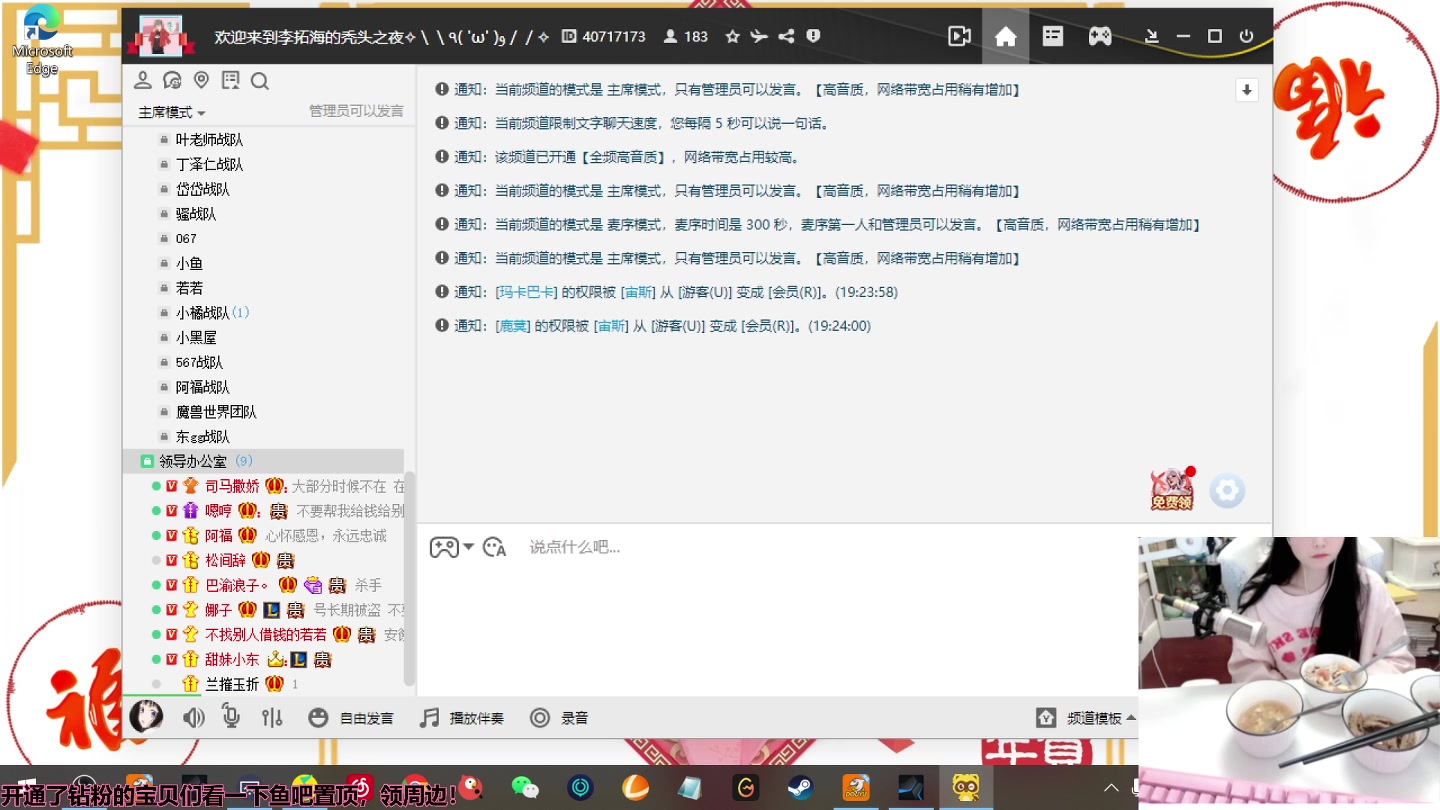Open the contacts person icon
The width and height of the screenshot is (1440, 810).
(145, 80)
